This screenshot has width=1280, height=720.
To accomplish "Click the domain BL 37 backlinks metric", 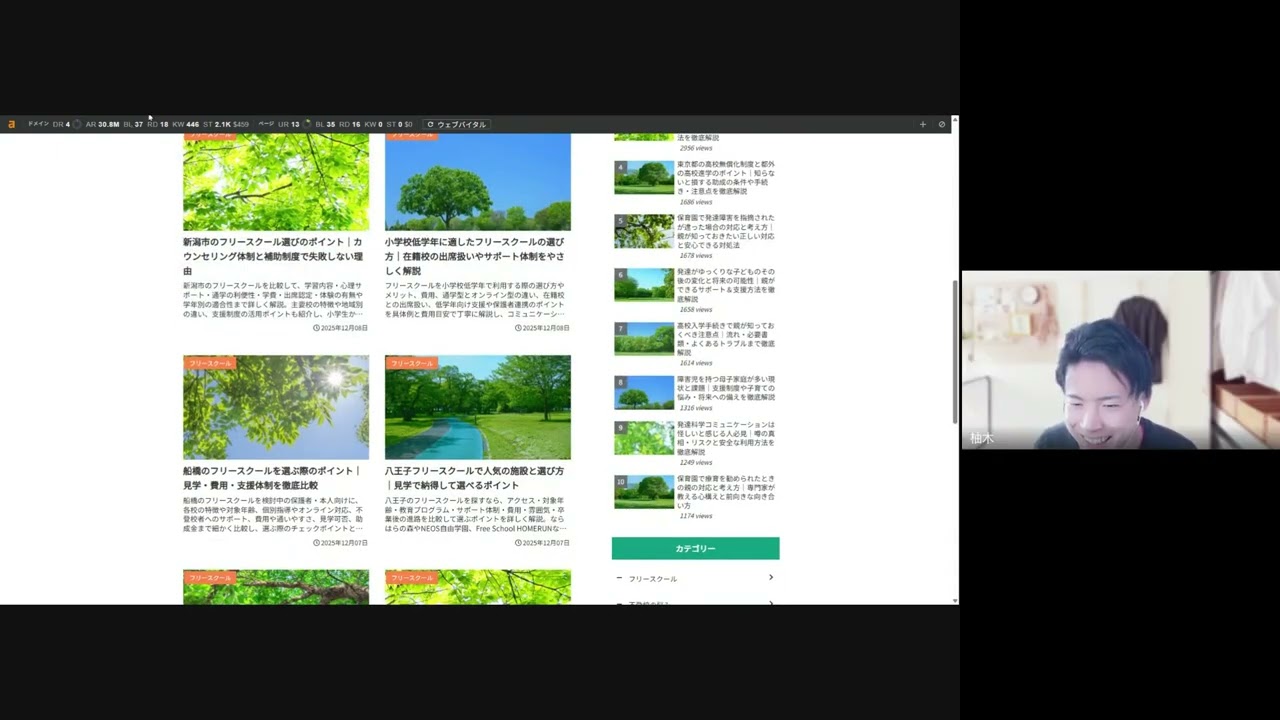I will (x=133, y=125).
